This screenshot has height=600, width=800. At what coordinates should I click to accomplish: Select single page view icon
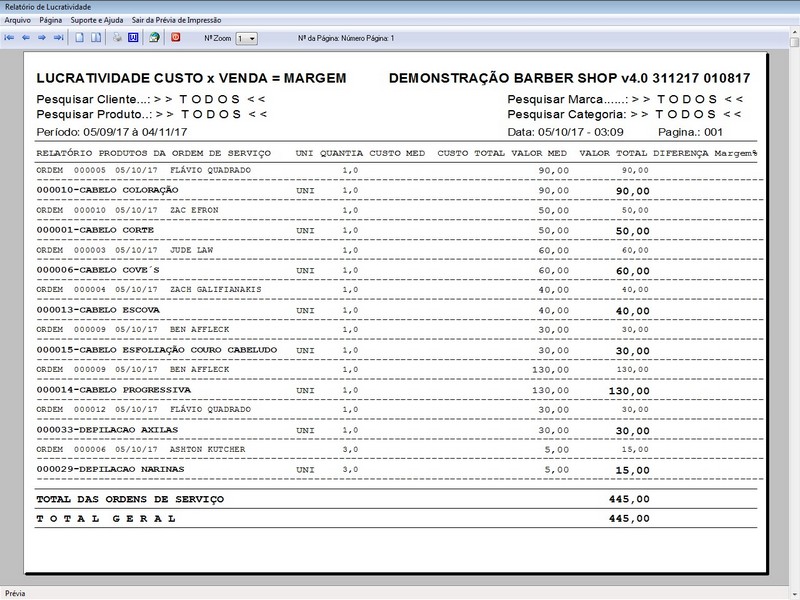tap(80, 38)
